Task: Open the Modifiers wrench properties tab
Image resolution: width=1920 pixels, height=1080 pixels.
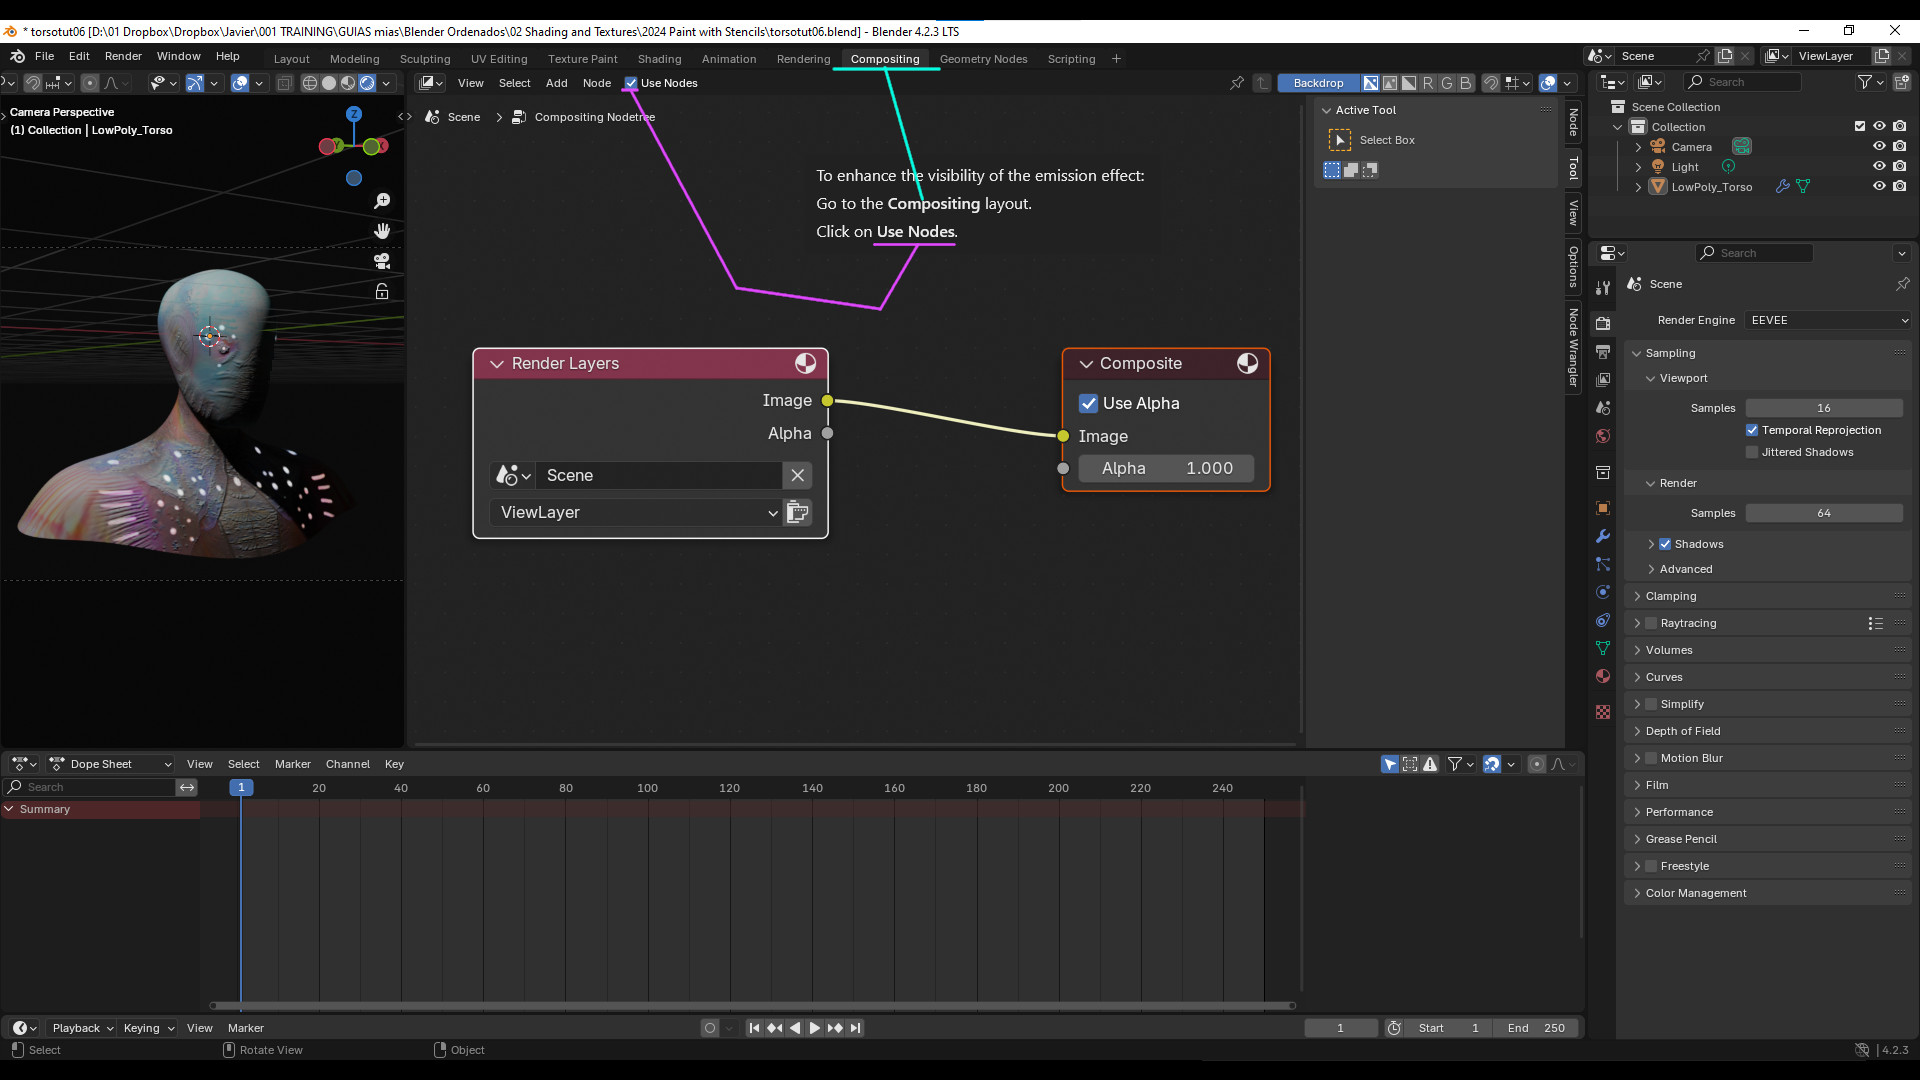Action: [x=1603, y=536]
